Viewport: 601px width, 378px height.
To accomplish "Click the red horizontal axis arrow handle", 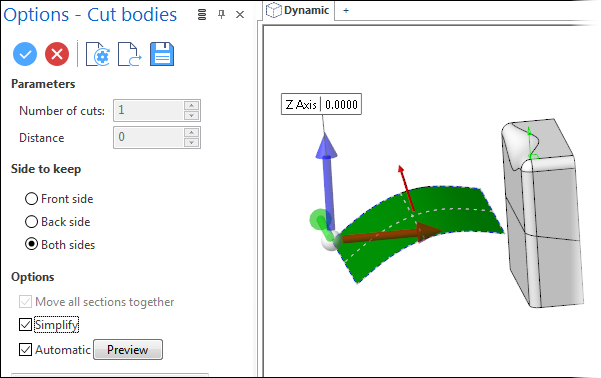I will [x=391, y=235].
